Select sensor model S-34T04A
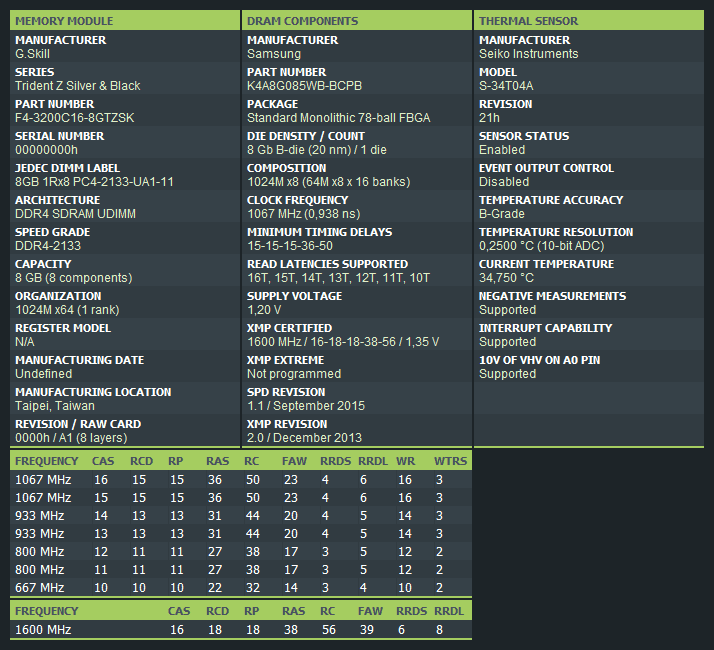This screenshot has width=714, height=650. click(506, 86)
